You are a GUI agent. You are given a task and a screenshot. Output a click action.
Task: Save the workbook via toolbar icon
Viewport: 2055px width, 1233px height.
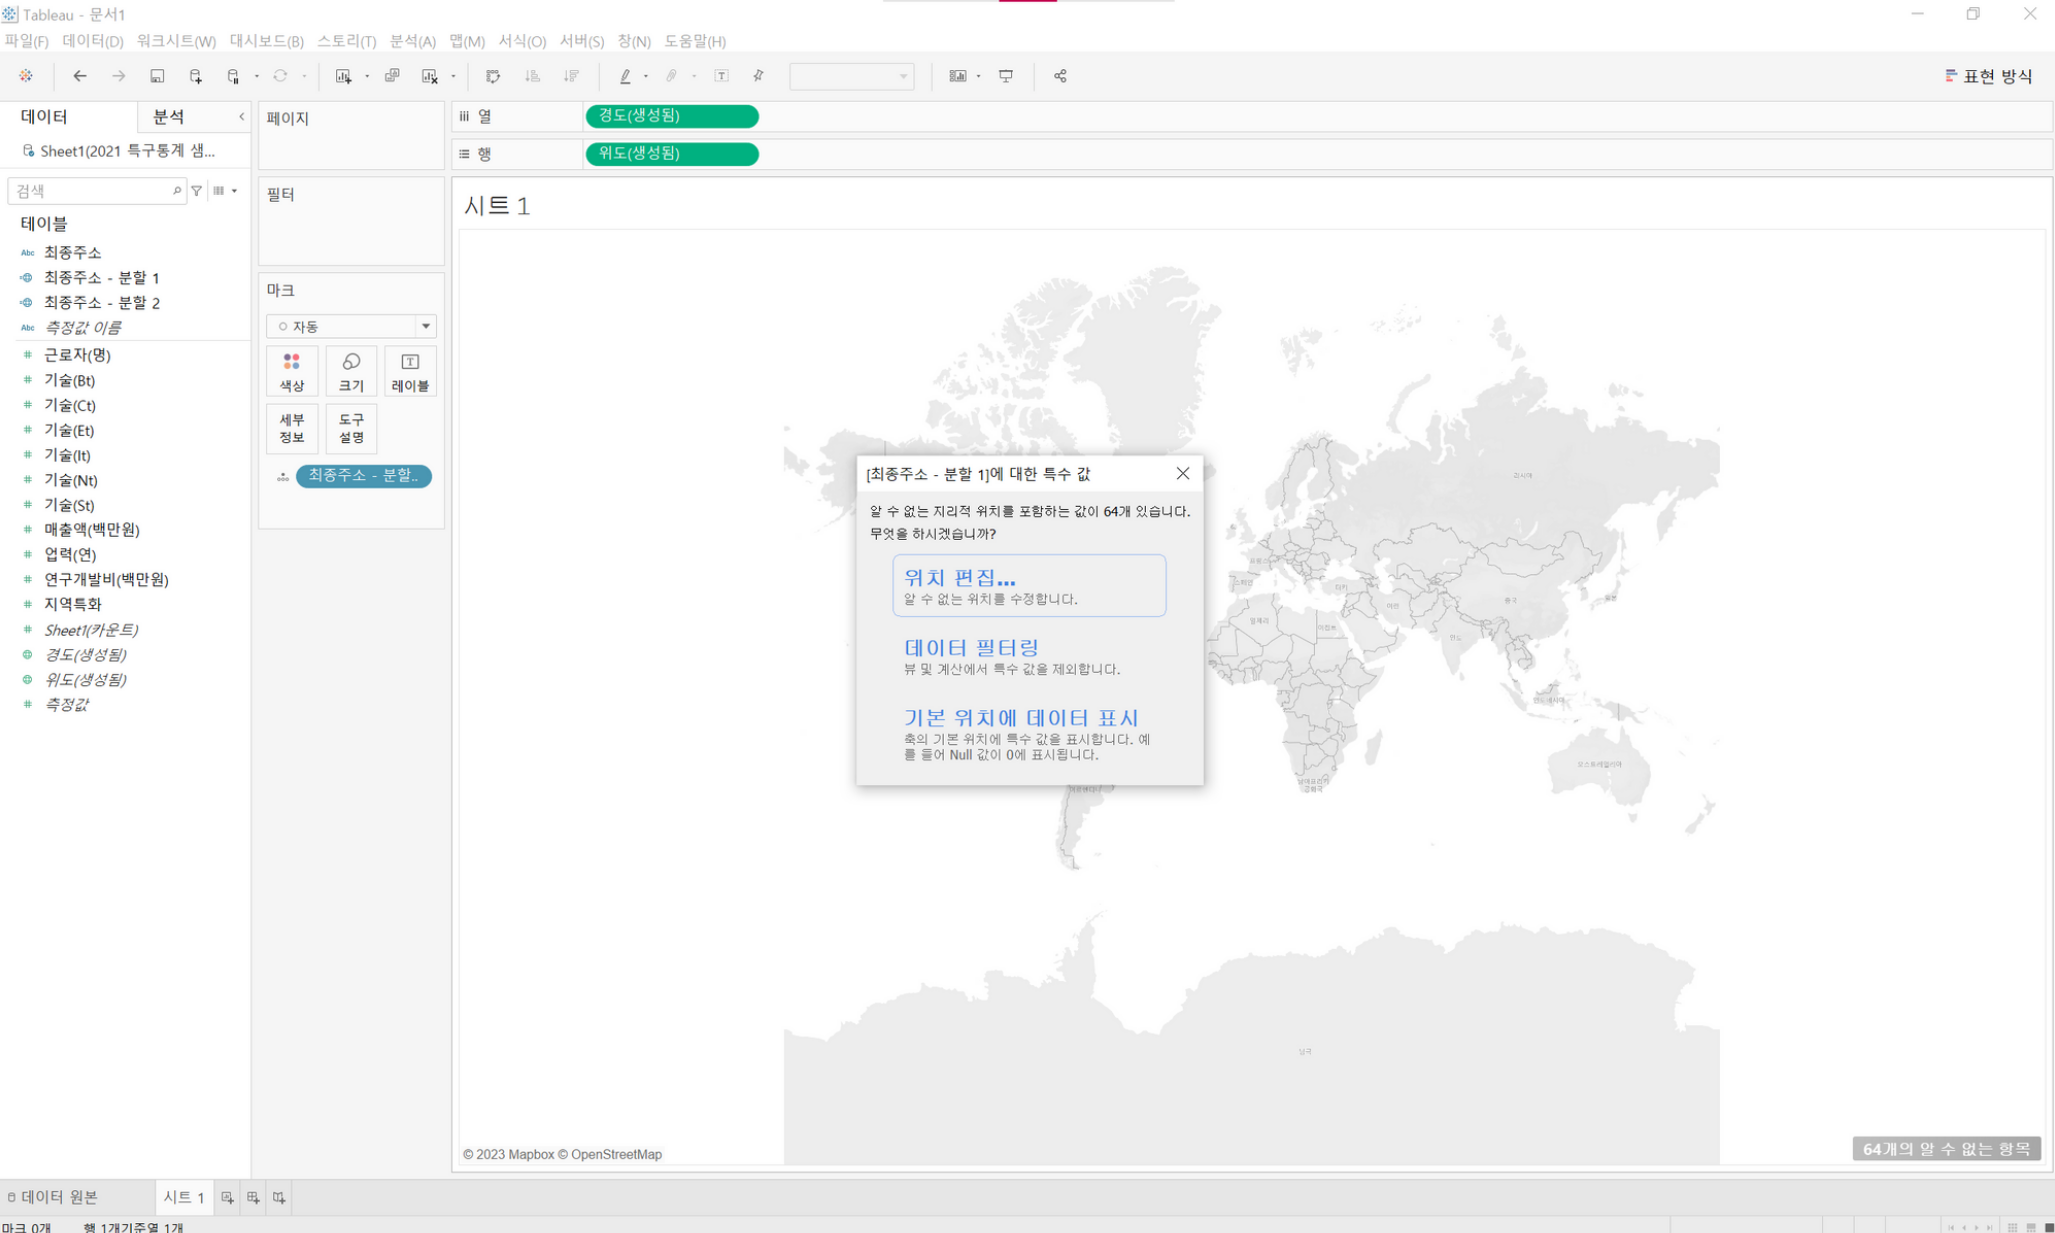(x=157, y=76)
